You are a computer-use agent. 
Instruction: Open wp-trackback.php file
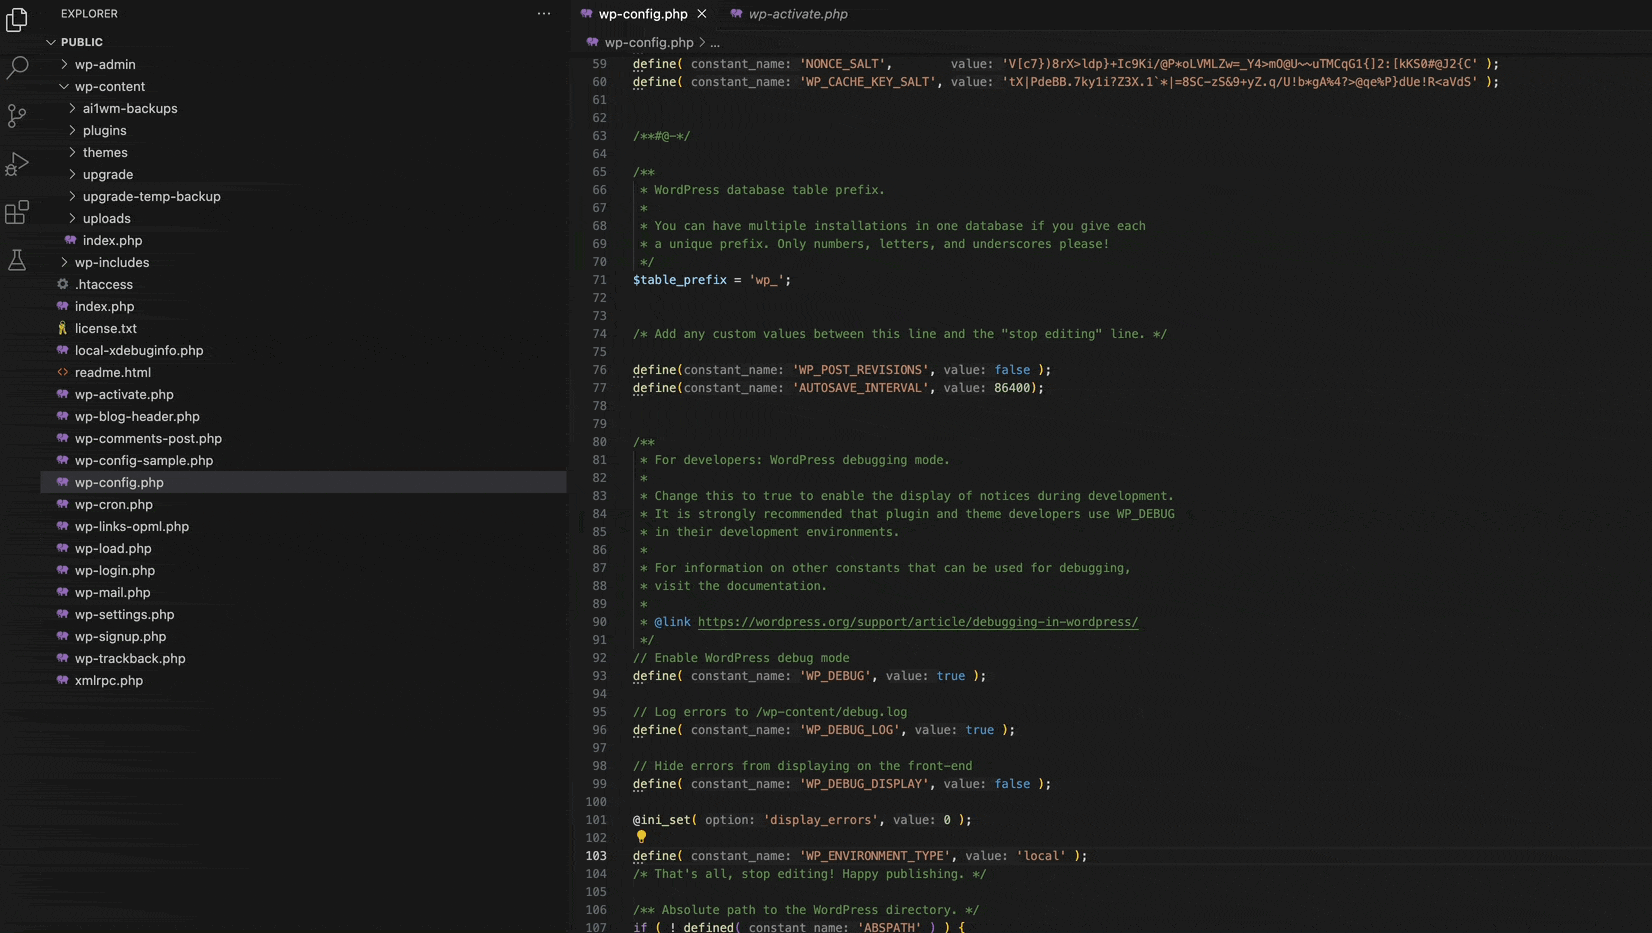pos(130,658)
